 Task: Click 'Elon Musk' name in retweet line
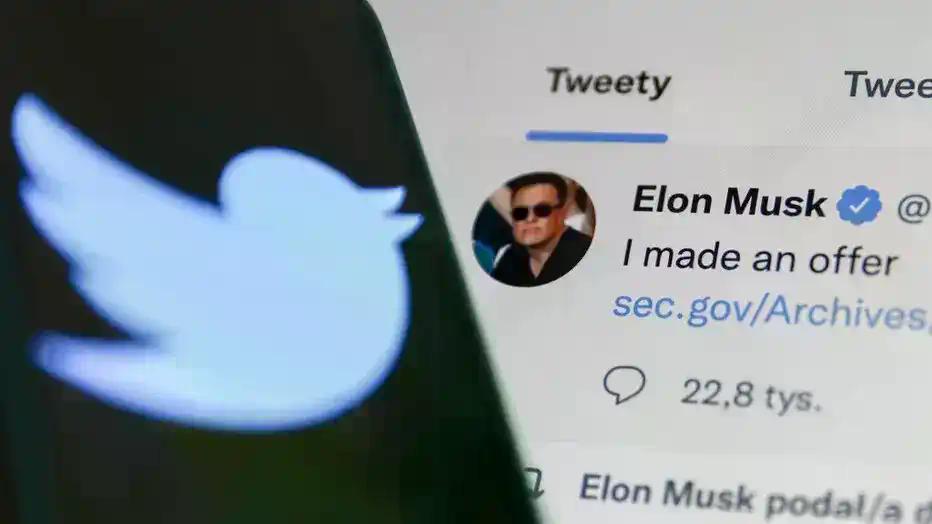click(x=666, y=493)
